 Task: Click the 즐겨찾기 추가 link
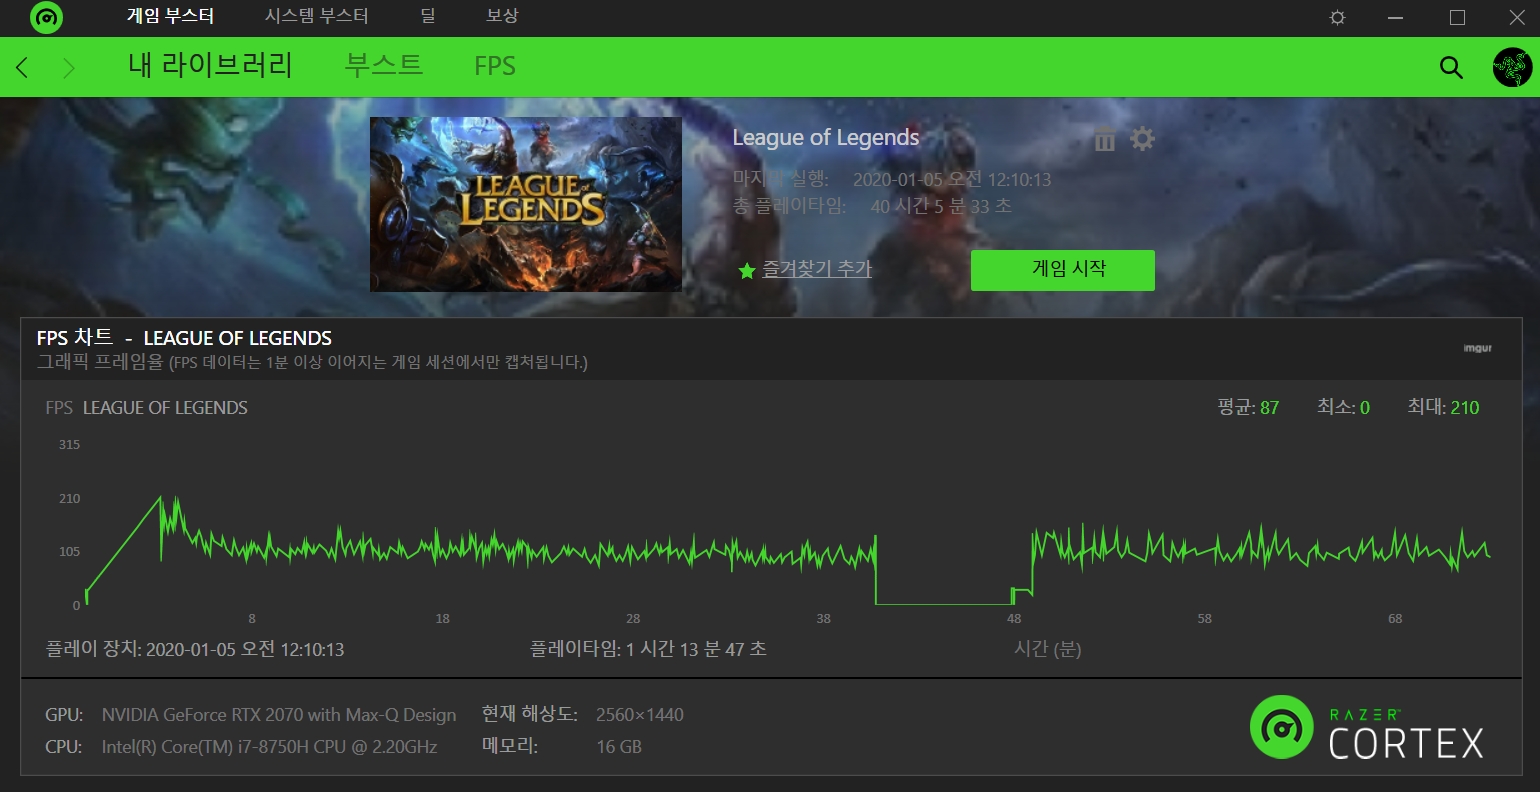coord(817,269)
